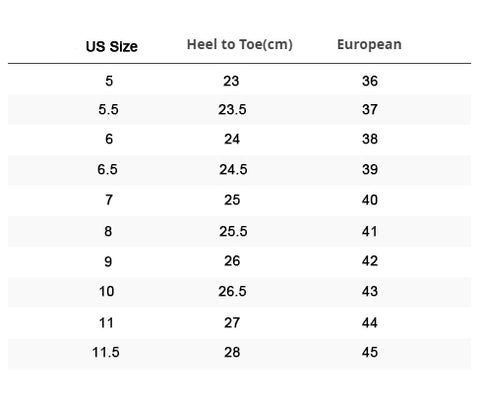The width and height of the screenshot is (480, 393).
Task: Click the European column header
Action: coord(369,44)
